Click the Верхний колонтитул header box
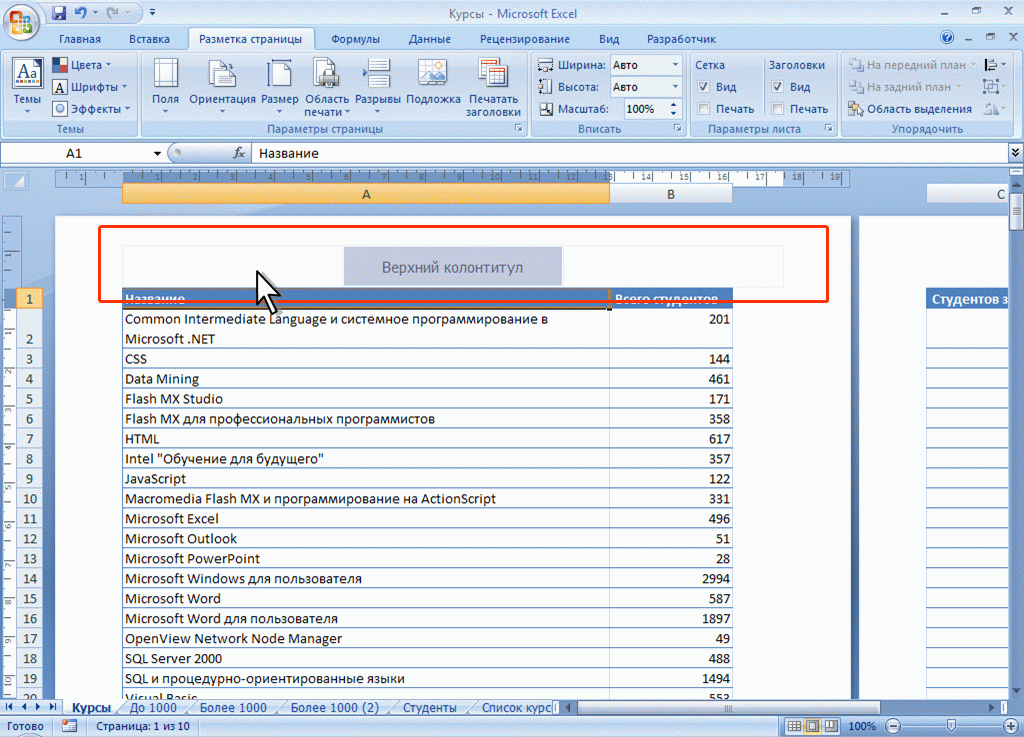1024x737 pixels. click(x=453, y=267)
